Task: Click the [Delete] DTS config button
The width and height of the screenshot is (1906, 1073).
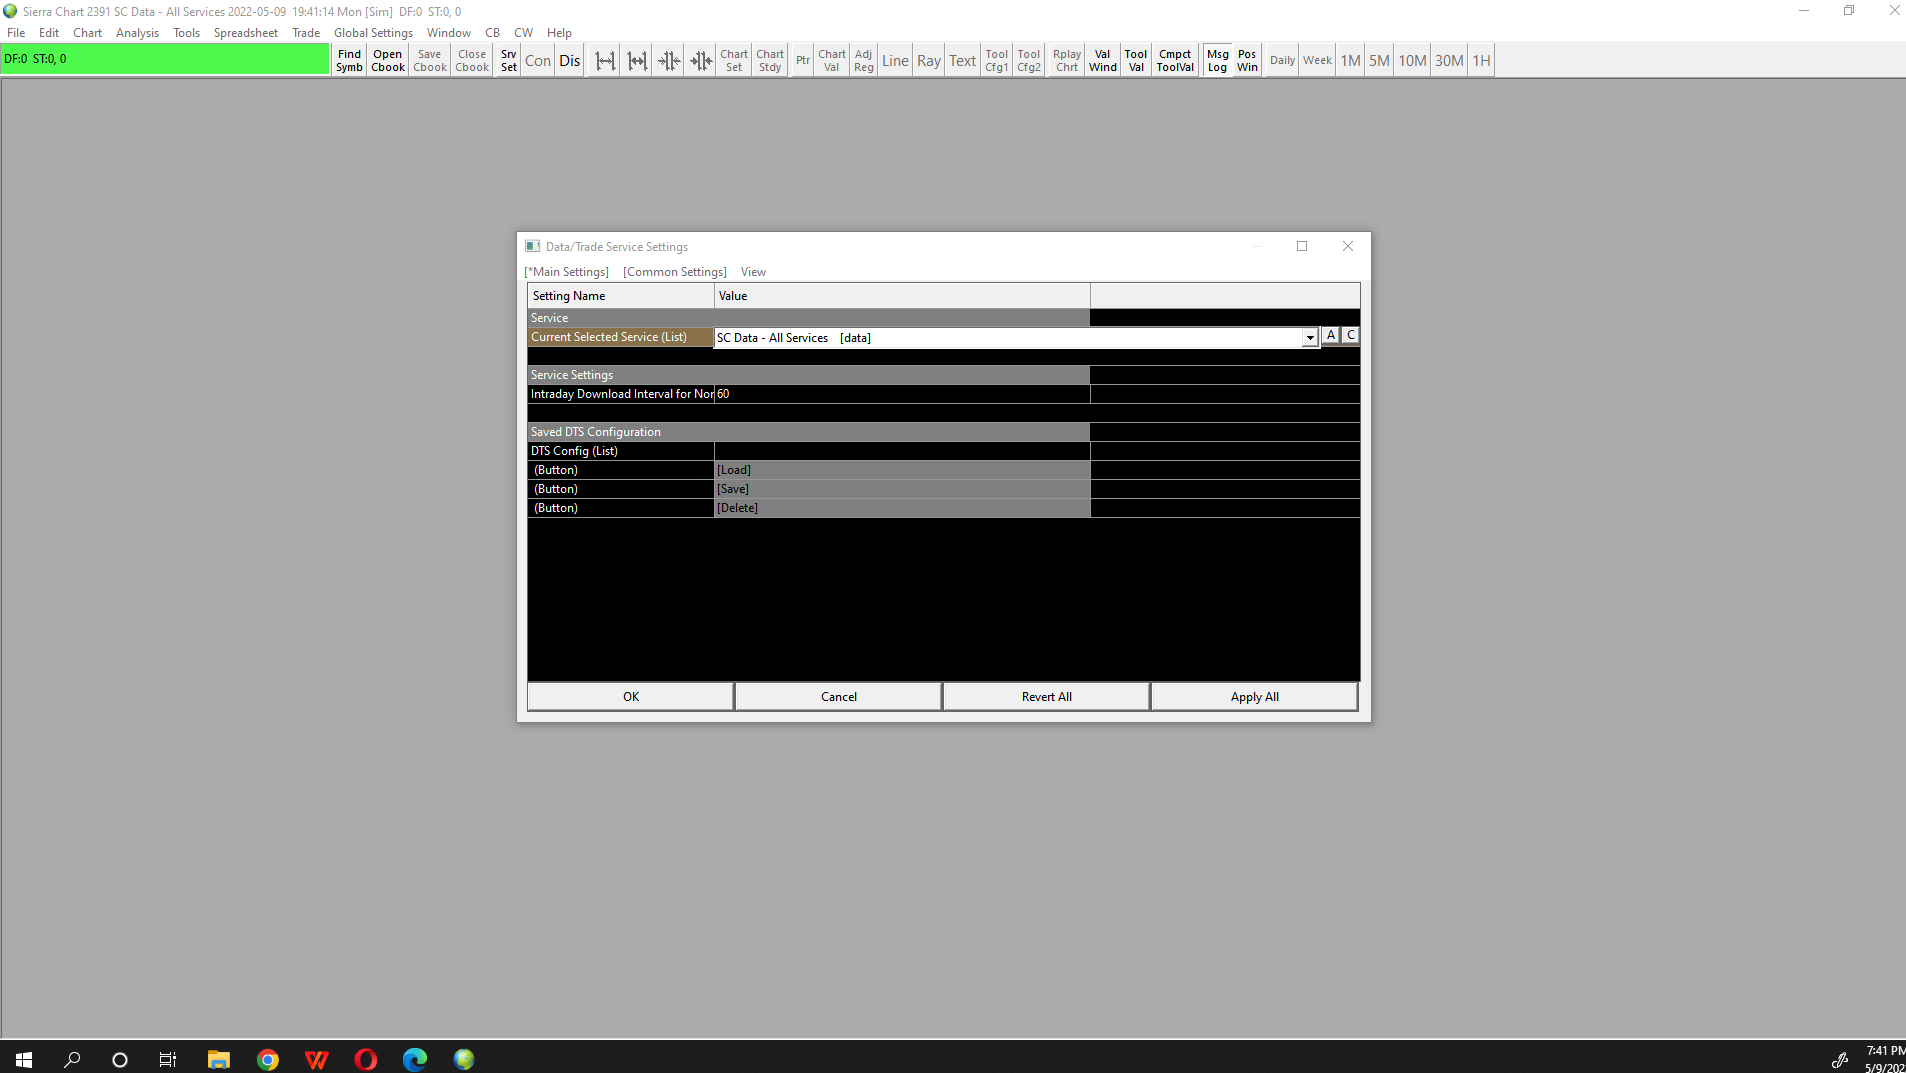Action: click(902, 508)
